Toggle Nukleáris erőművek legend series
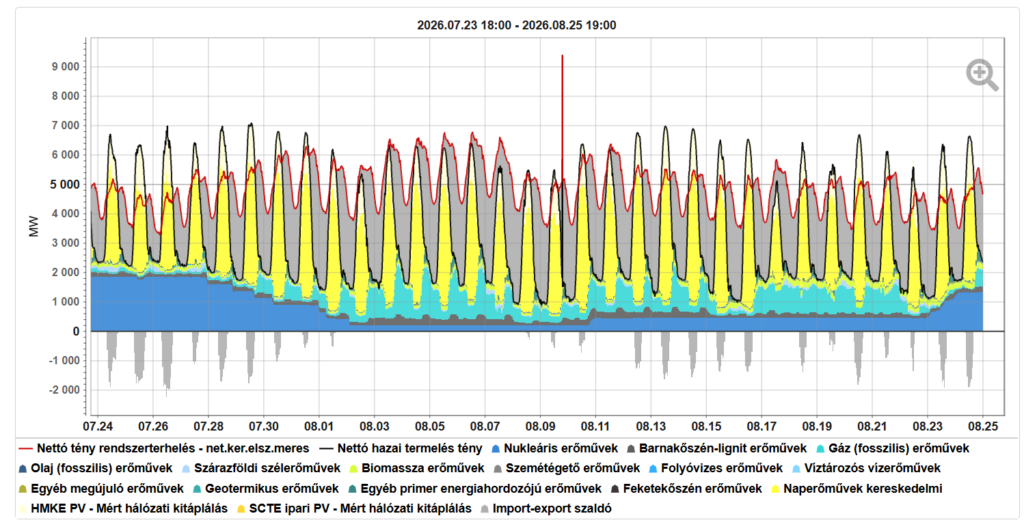 coord(554,448)
